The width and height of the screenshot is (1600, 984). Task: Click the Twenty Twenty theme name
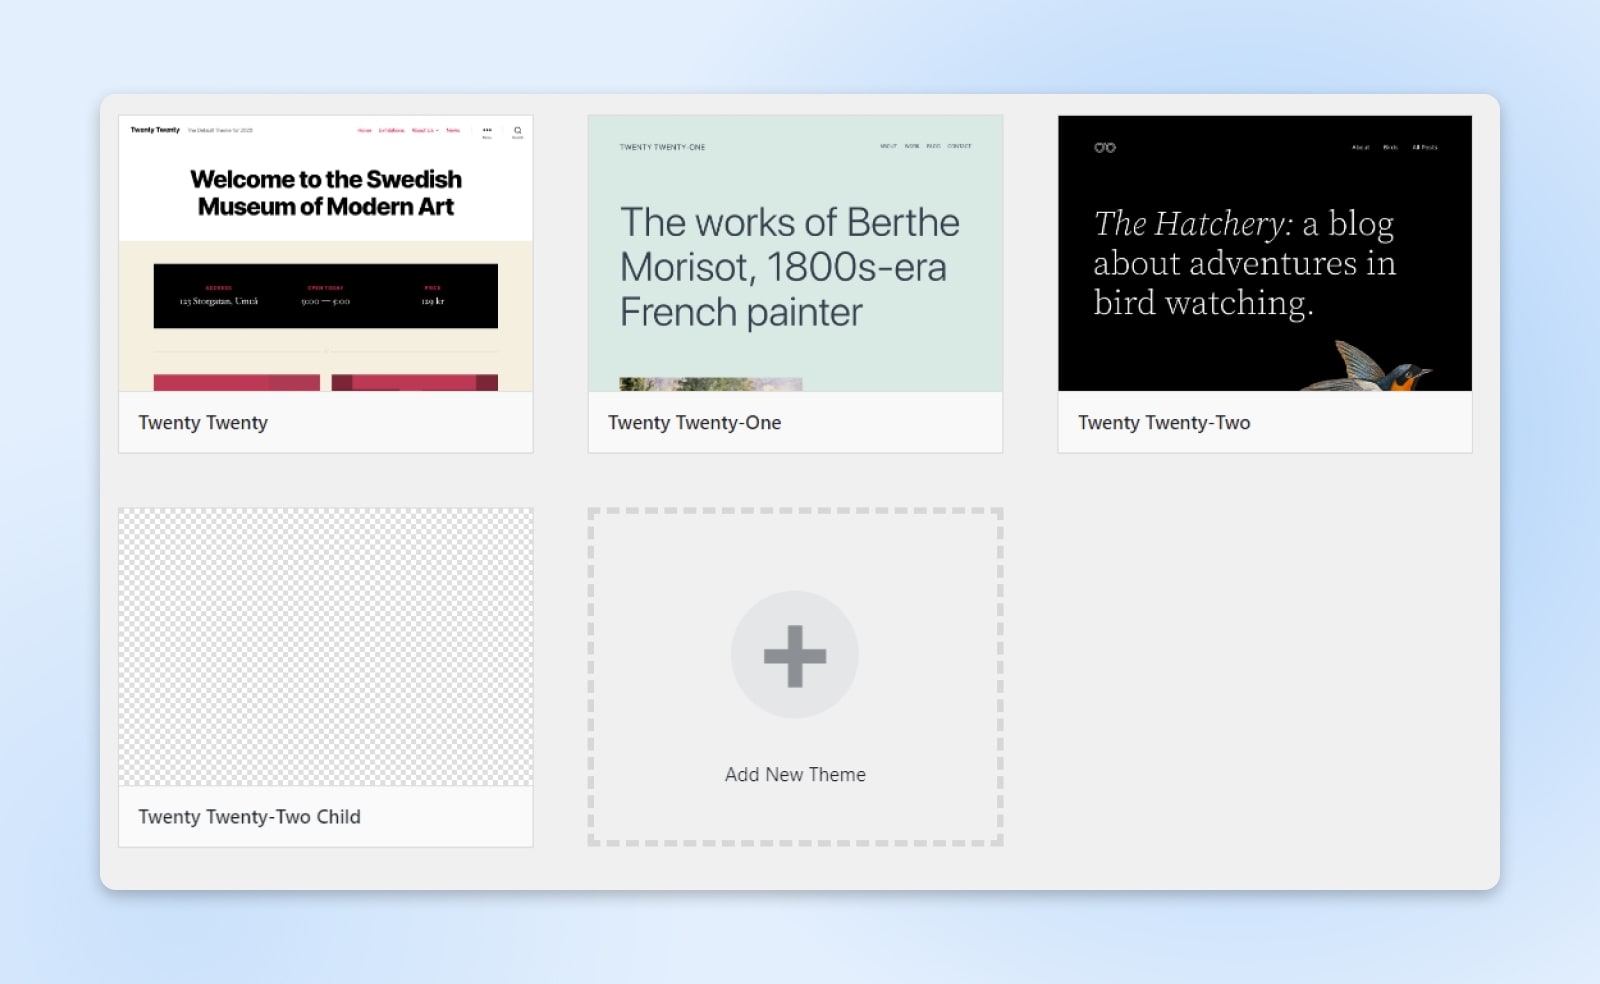point(203,423)
